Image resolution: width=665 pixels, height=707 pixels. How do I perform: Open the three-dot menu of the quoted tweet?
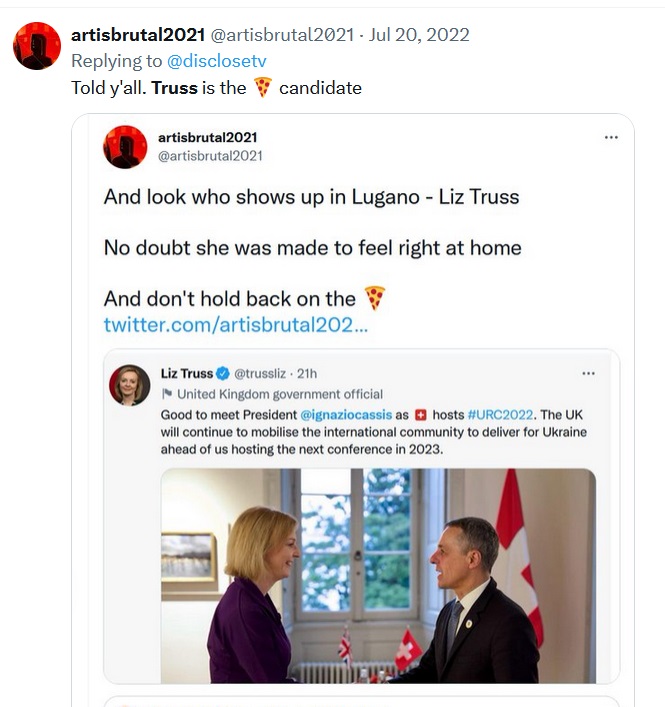611,137
